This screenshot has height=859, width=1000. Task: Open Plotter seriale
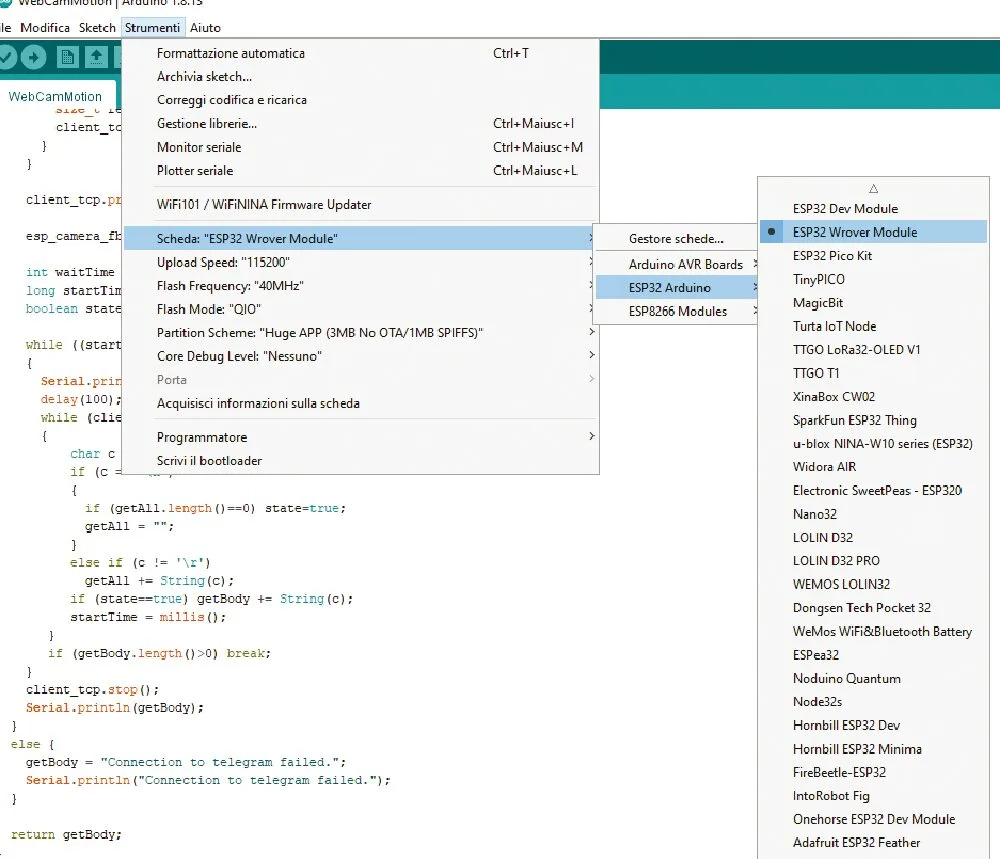click(x=361, y=171)
